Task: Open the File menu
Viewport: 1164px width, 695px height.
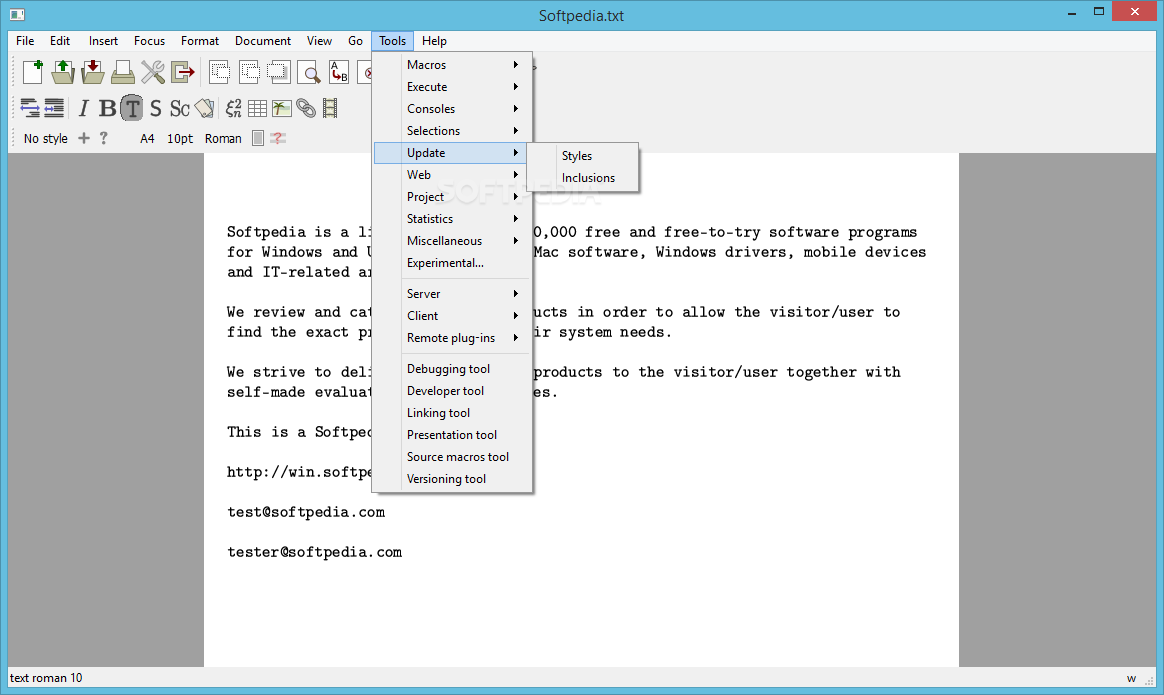Action: (25, 41)
